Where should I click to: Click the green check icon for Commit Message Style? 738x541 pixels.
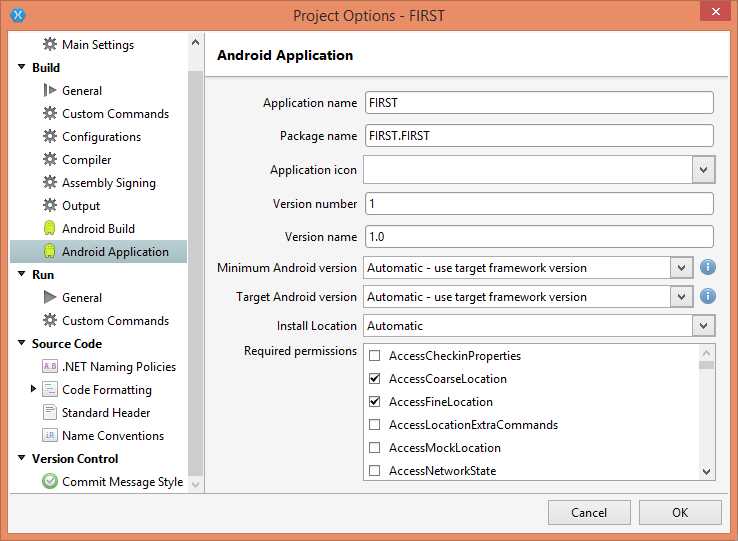tap(50, 481)
